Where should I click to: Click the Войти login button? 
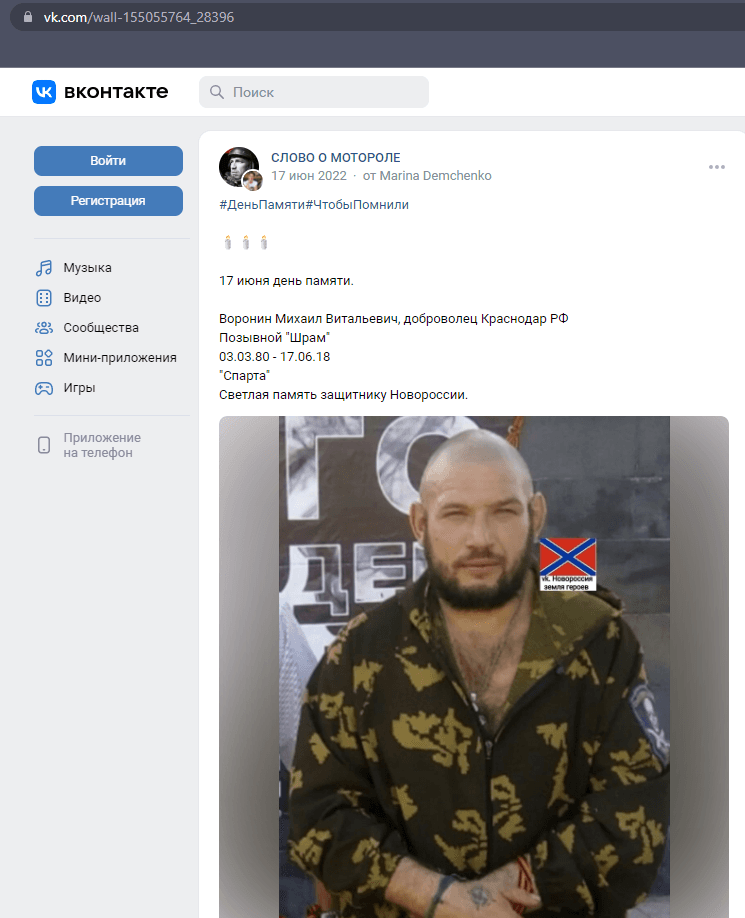tap(108, 161)
